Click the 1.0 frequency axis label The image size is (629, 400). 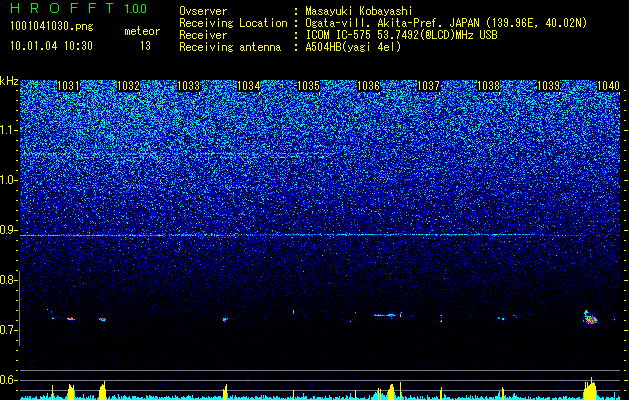click(8, 180)
